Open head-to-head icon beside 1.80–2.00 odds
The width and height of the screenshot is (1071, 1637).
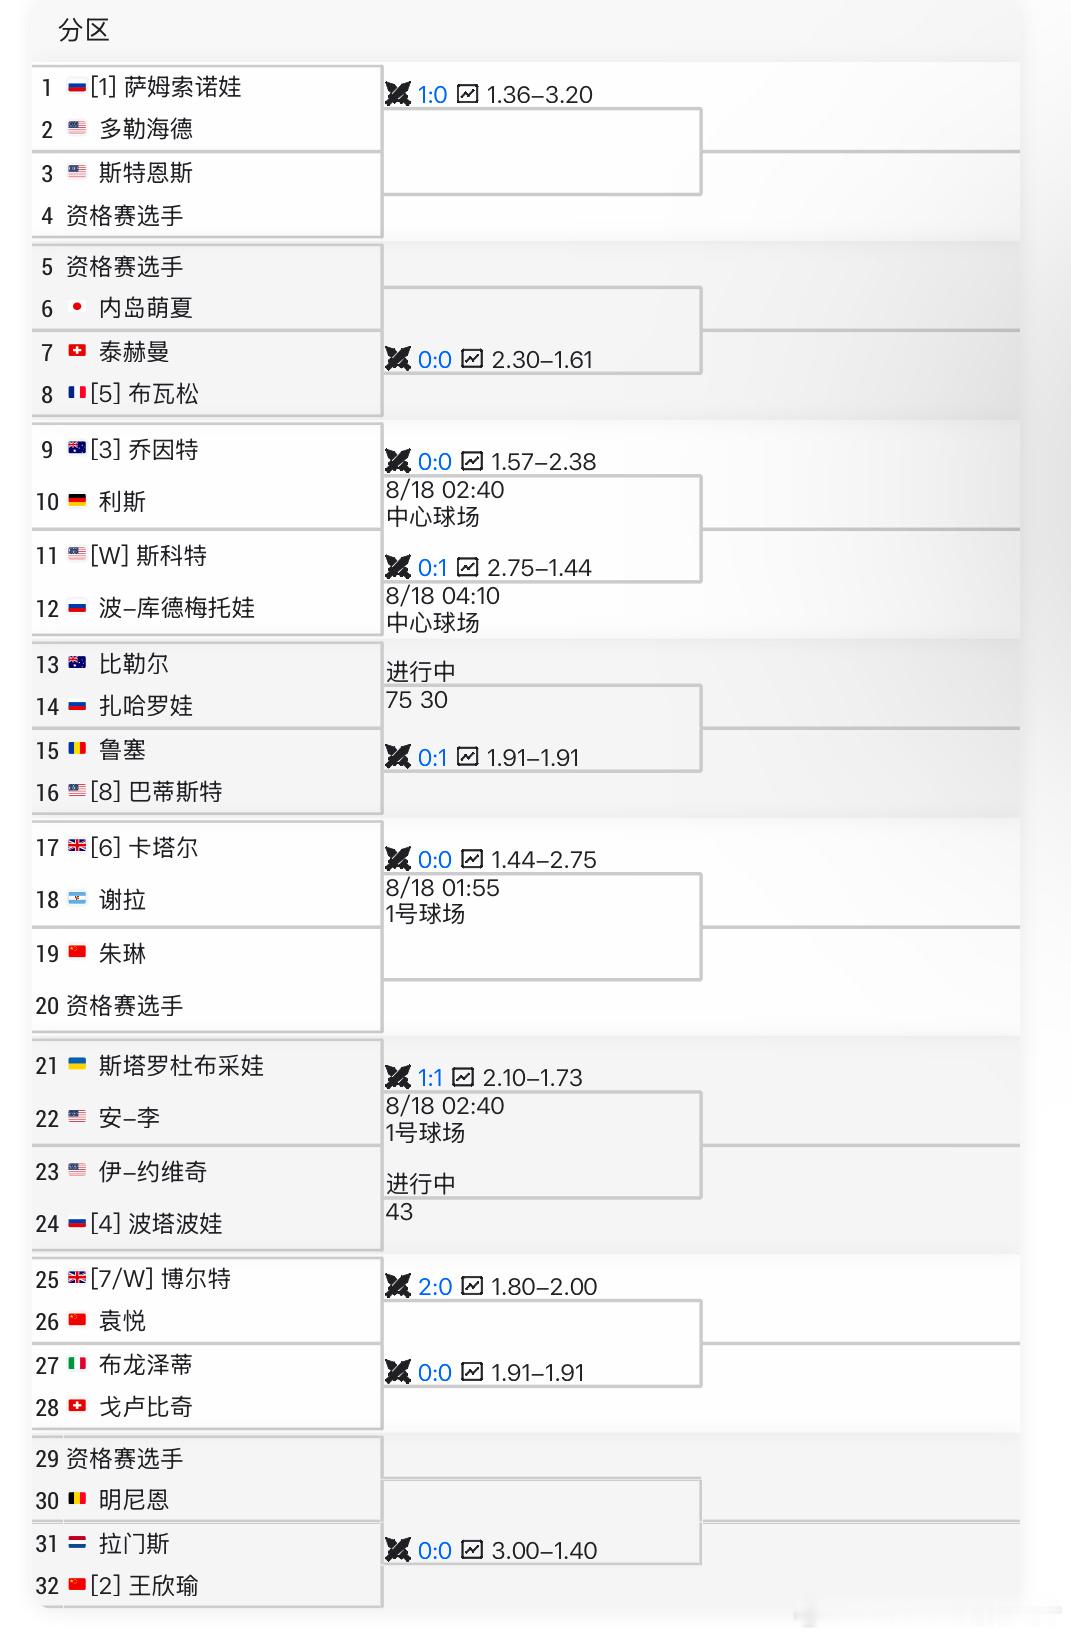(398, 1286)
